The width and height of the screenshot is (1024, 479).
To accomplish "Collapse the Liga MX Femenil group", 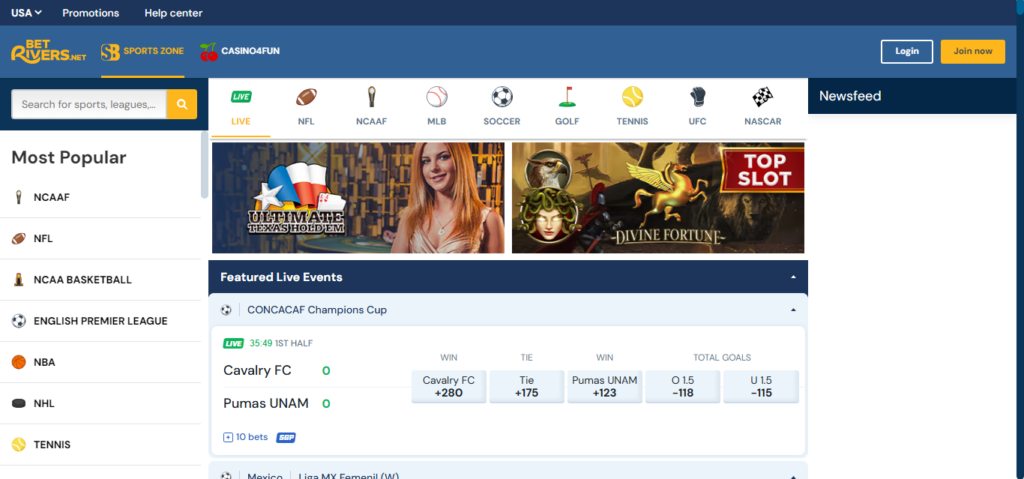I will pyautogui.click(x=793, y=476).
